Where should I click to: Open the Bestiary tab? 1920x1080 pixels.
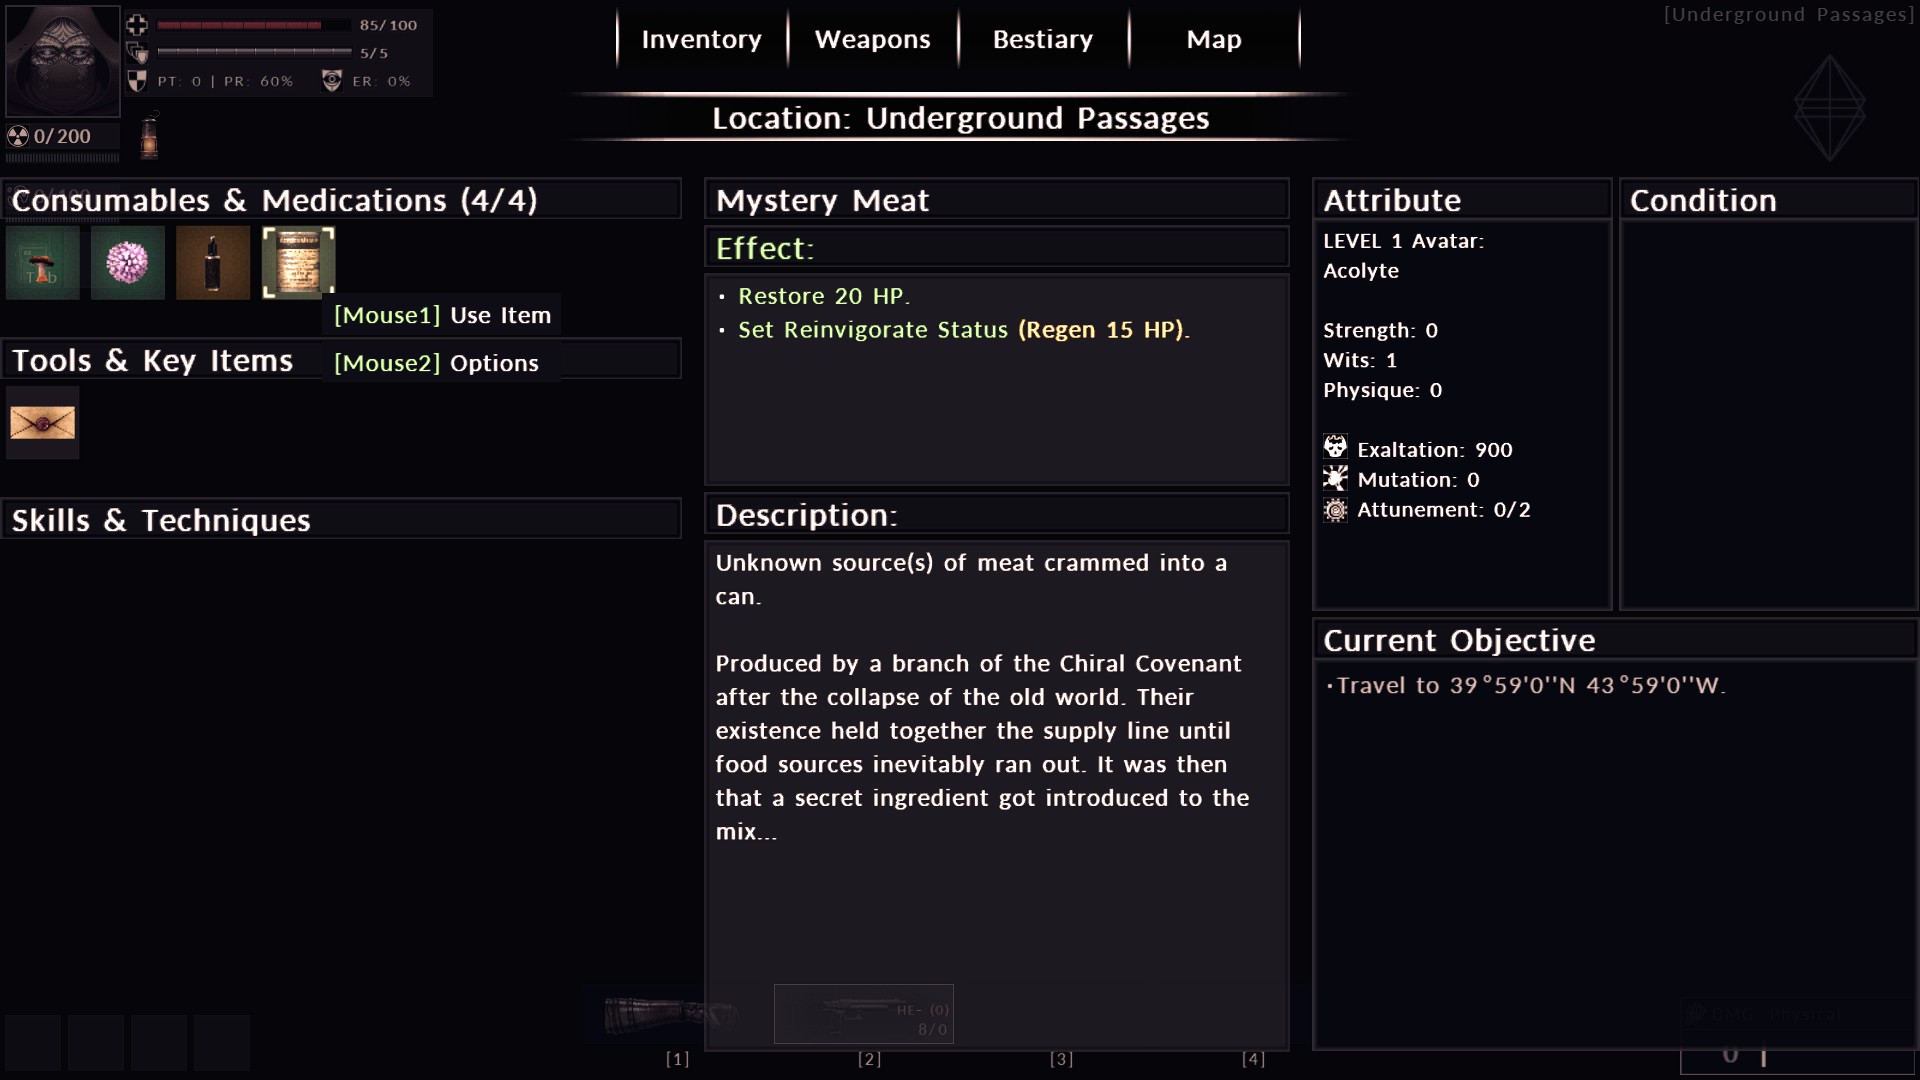click(x=1043, y=39)
